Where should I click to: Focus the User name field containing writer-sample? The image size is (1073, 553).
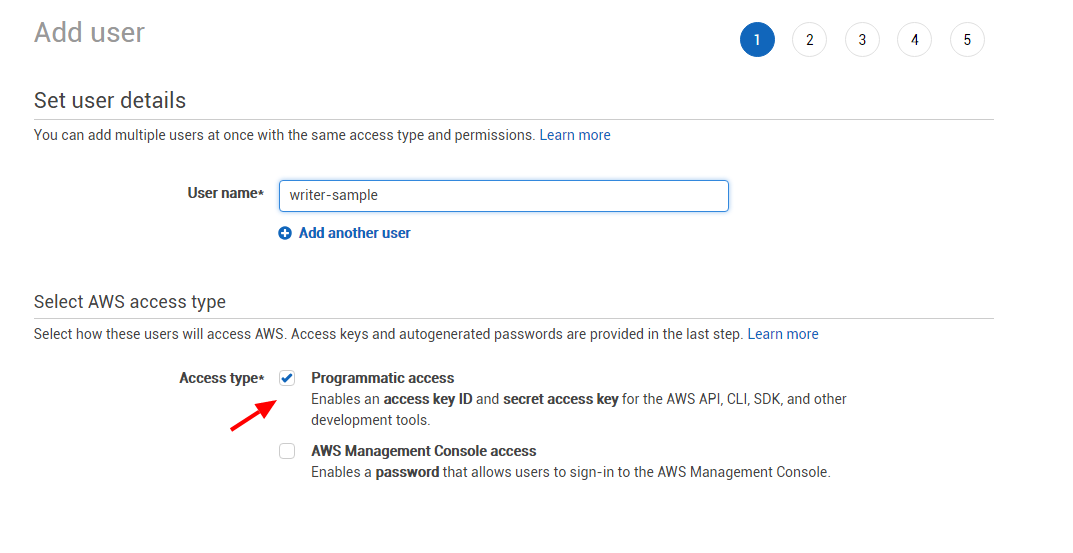504,196
